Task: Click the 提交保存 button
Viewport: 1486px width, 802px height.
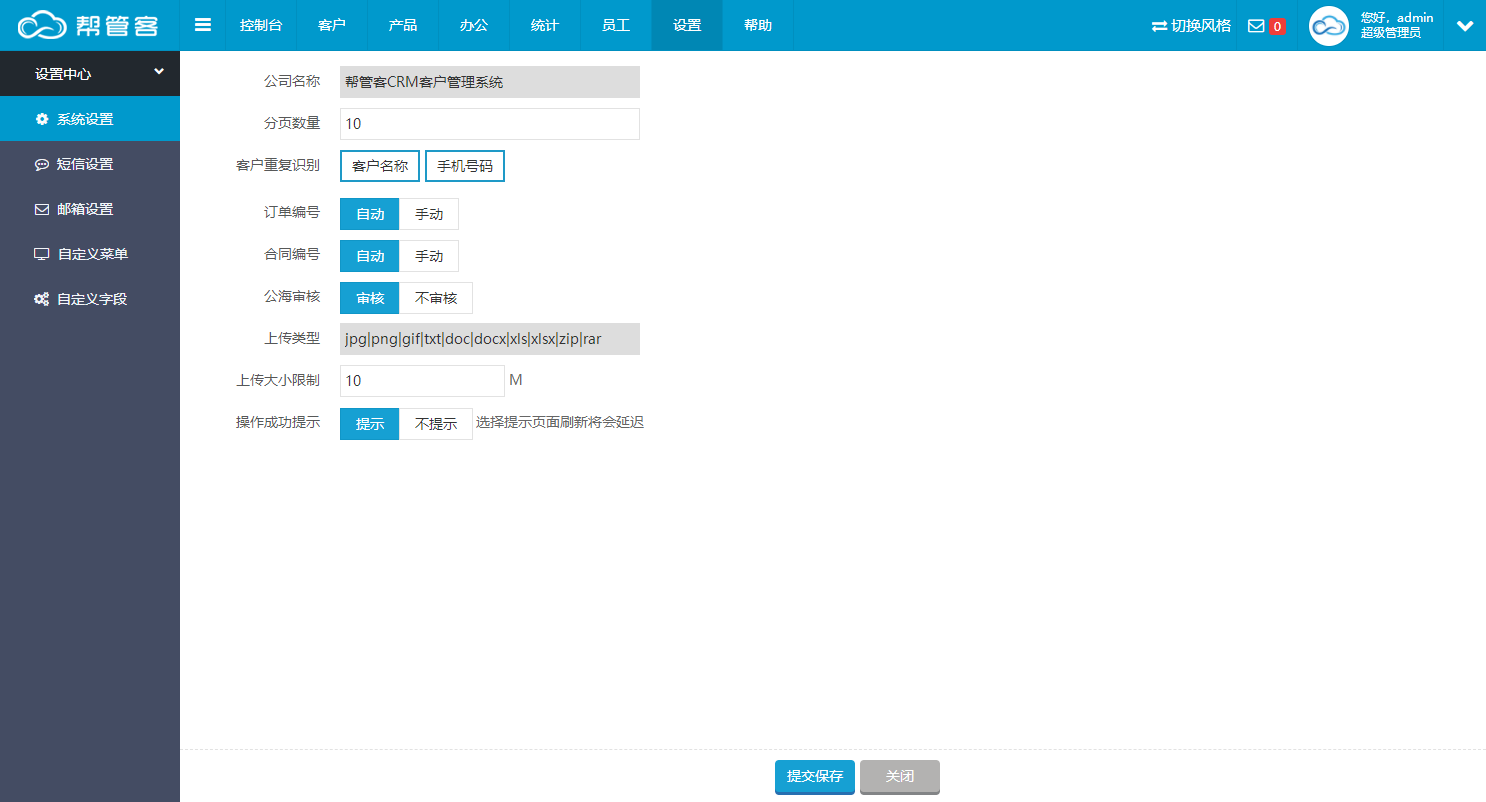Action: pyautogui.click(x=815, y=777)
